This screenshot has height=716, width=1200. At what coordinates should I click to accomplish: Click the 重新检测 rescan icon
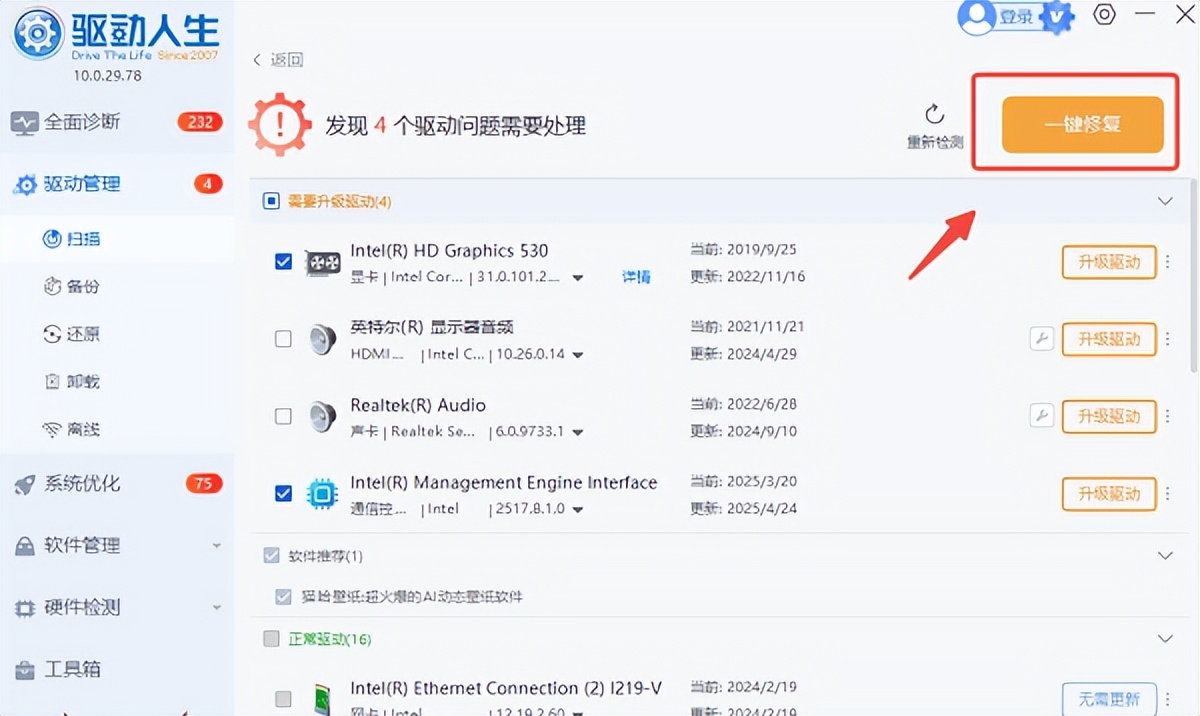pos(934,114)
